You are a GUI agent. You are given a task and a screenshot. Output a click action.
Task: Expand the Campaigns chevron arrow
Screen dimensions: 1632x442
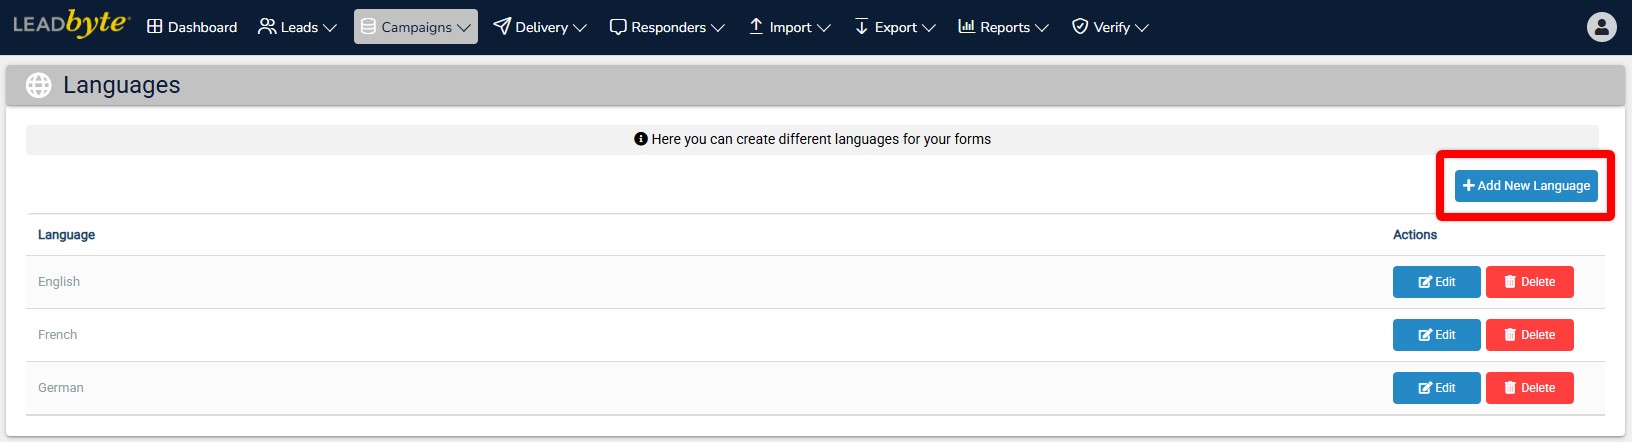click(x=463, y=28)
